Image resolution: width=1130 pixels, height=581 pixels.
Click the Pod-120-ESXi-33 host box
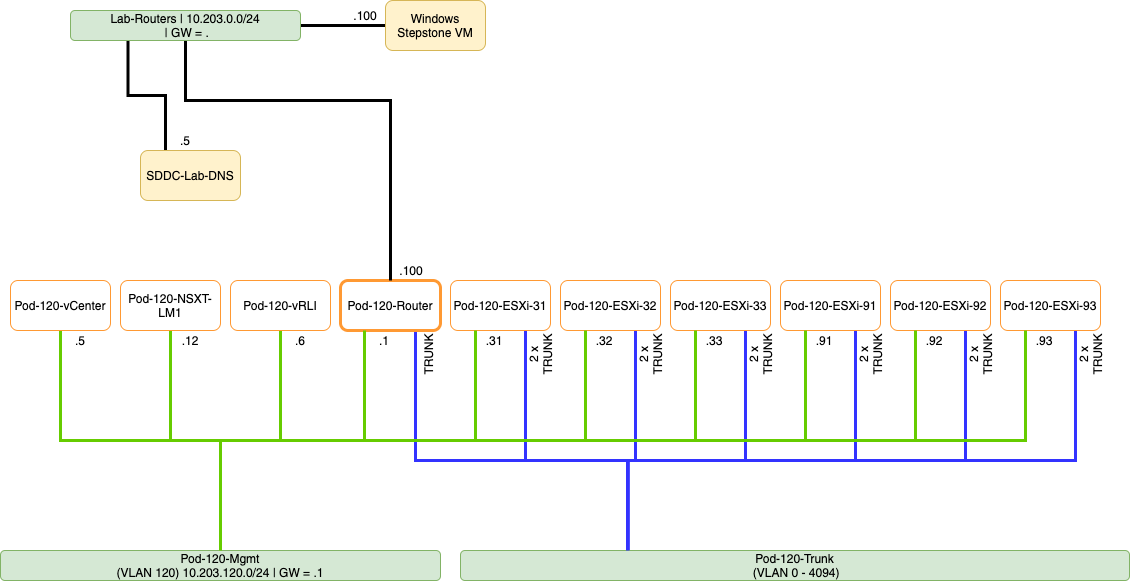pos(720,305)
